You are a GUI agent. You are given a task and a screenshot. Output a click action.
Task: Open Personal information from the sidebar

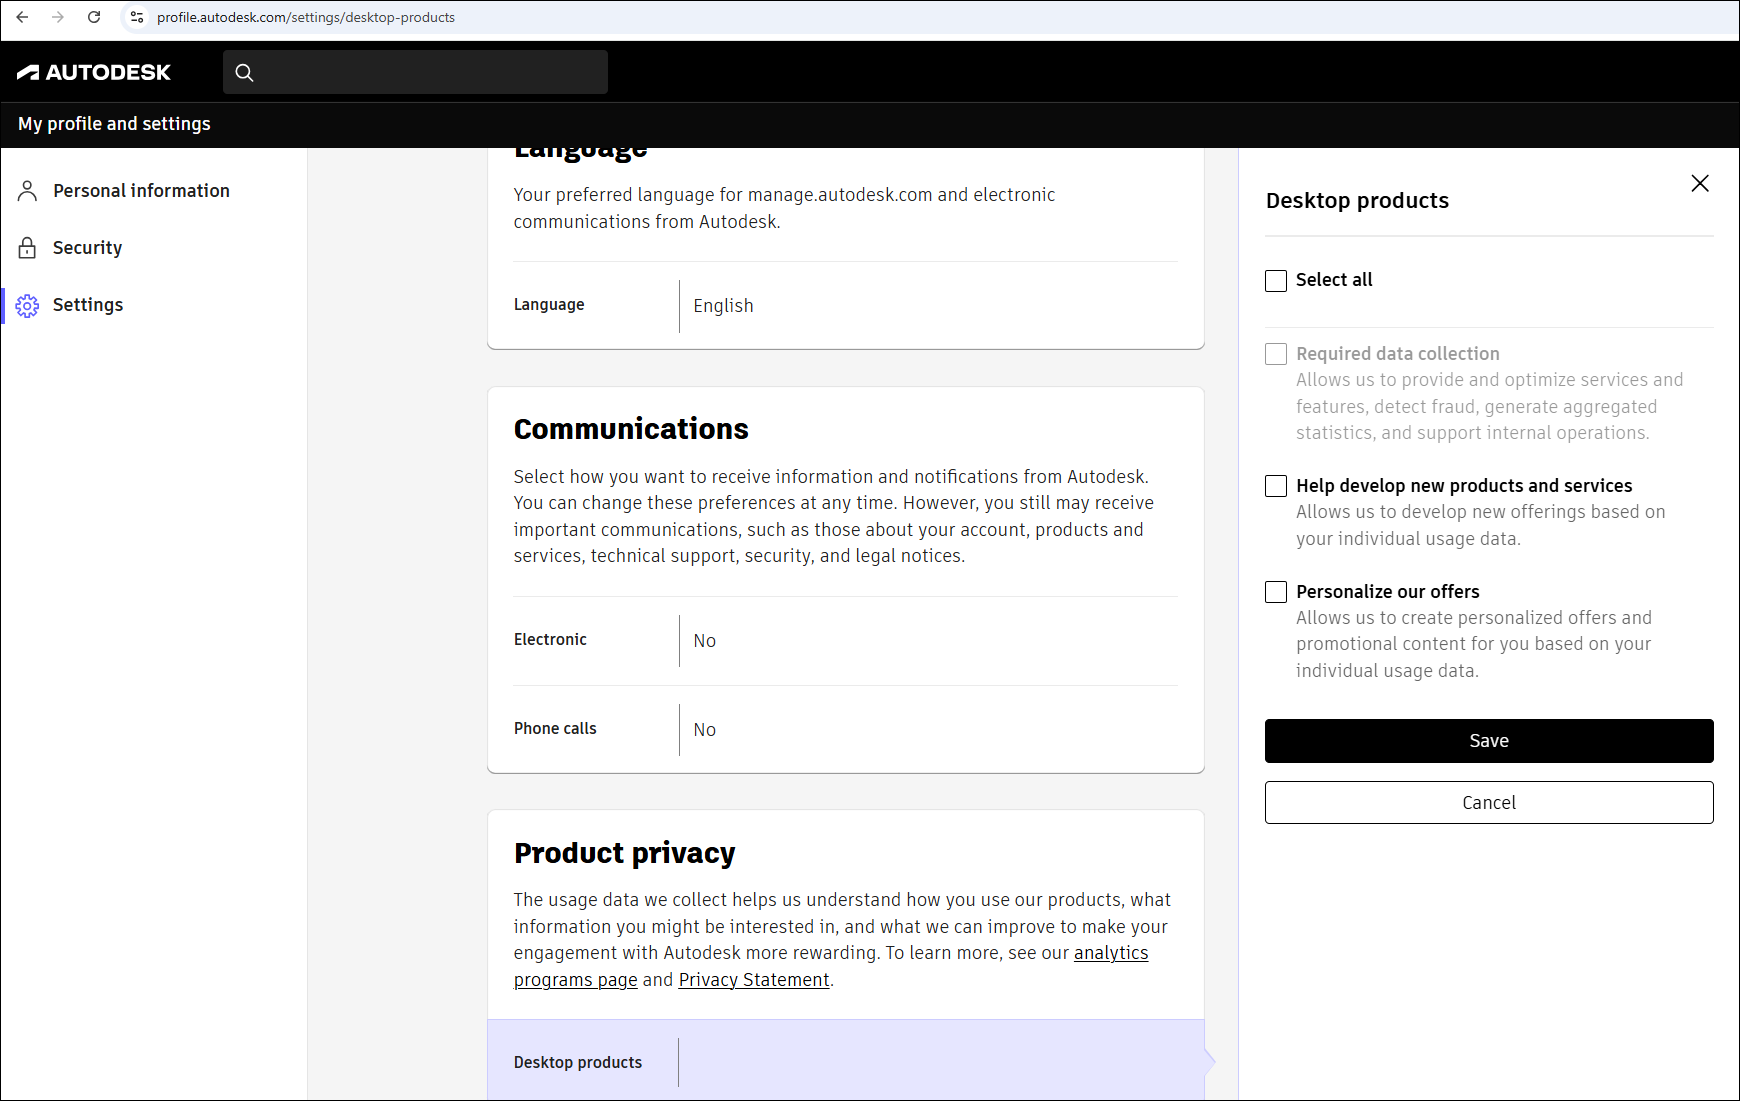coord(141,190)
